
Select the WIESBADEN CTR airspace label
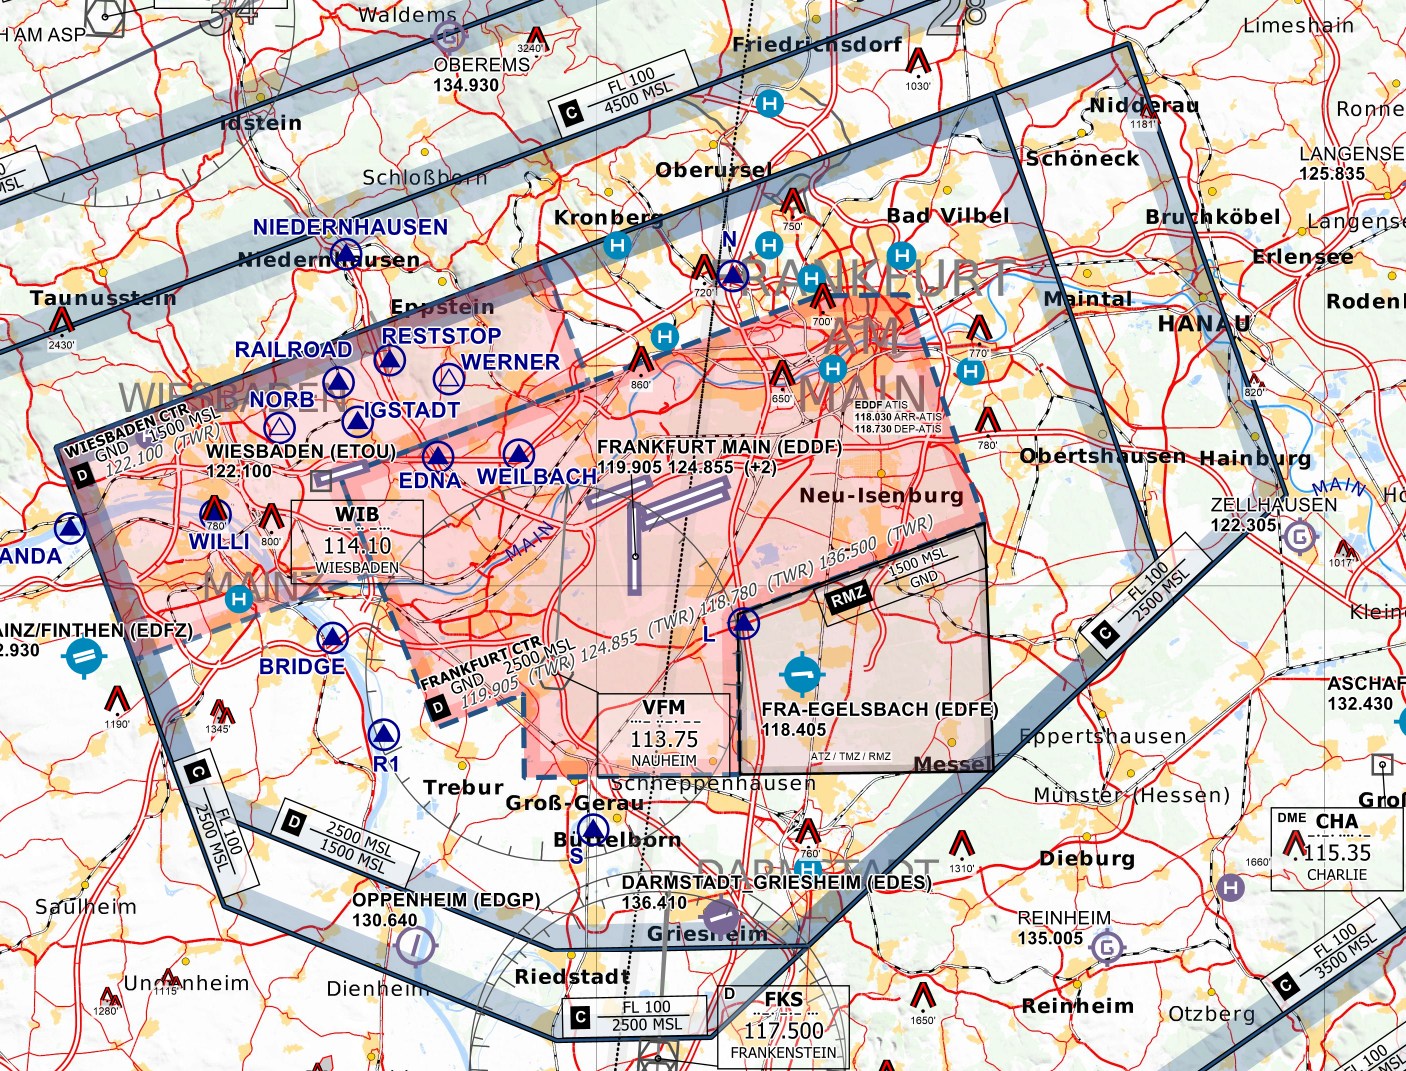[x=127, y=433]
